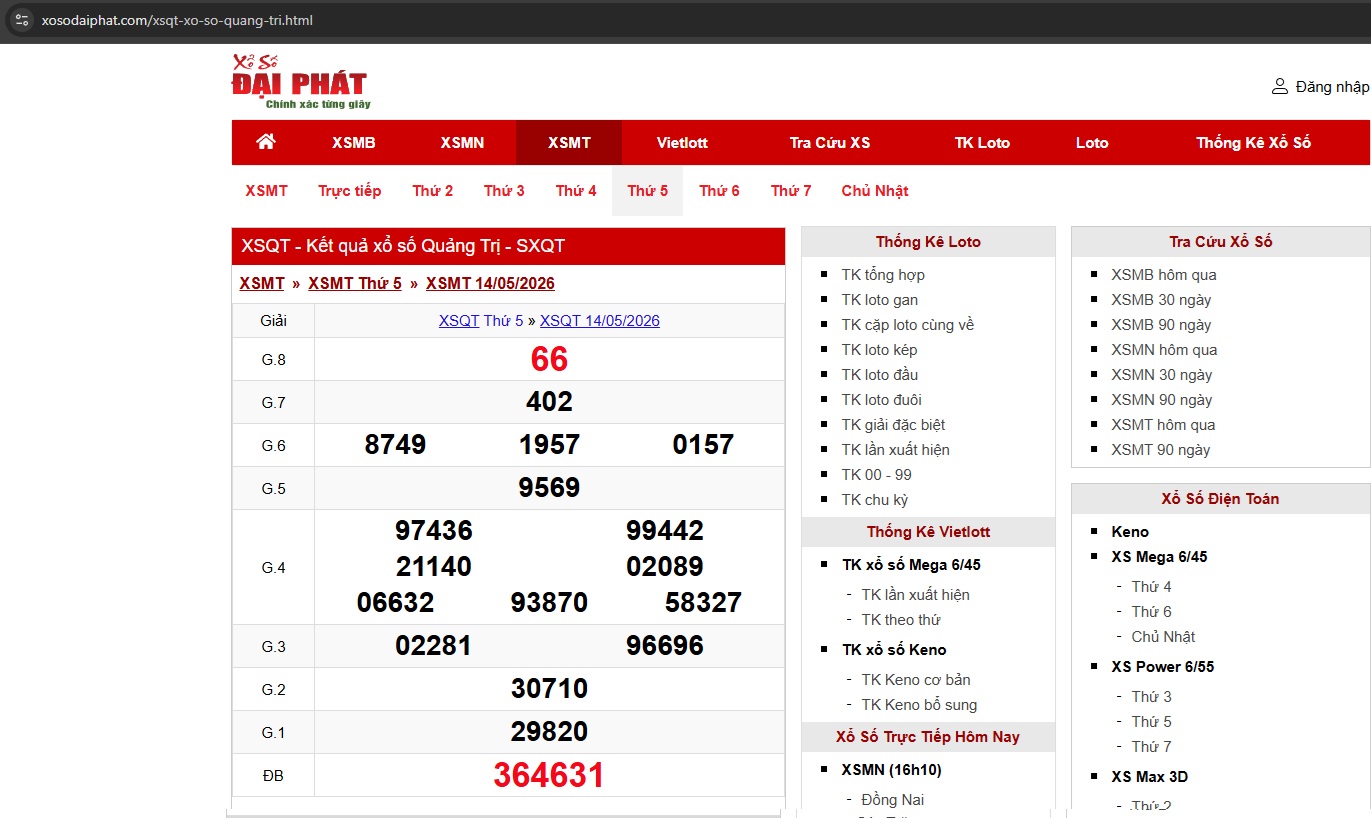Switch to the Thứ 4 tab

click(x=576, y=191)
